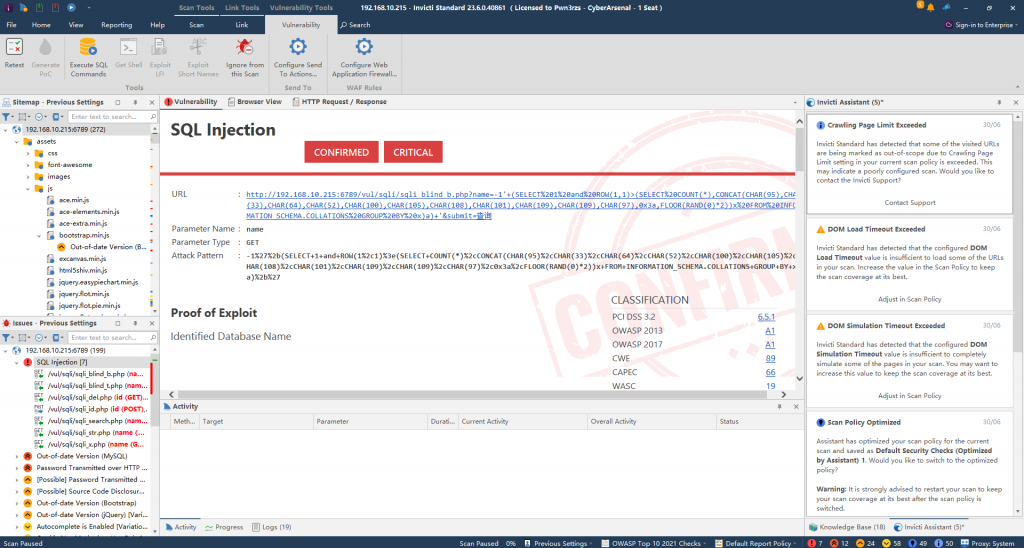
Task: Click the megaphone announcements icon in title bar
Action: coord(946,7)
